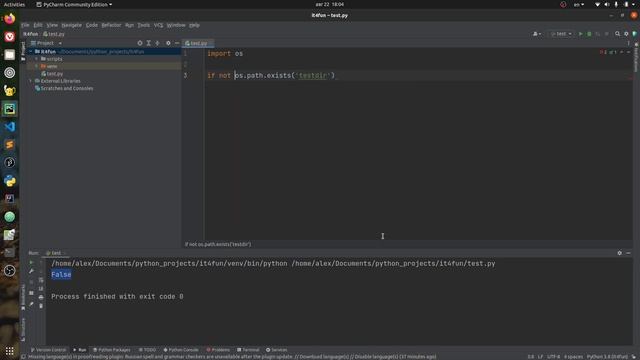The height and width of the screenshot is (360, 640).
Task: Select the test.py editor tab
Action: click(x=197, y=43)
